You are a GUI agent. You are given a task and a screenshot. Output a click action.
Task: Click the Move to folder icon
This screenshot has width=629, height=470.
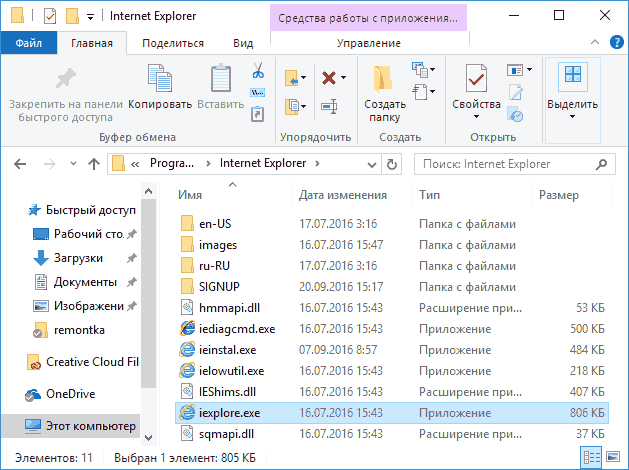pyautogui.click(x=292, y=77)
